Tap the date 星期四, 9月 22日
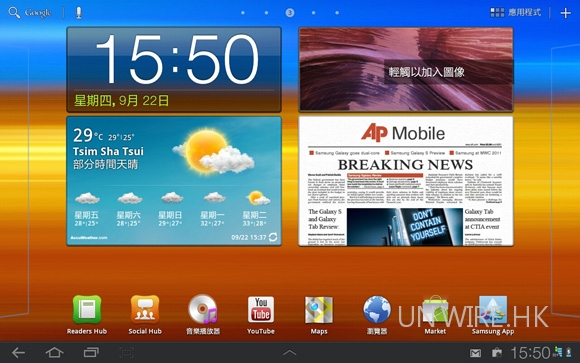Image resolution: width=580 pixels, height=363 pixels. click(121, 100)
